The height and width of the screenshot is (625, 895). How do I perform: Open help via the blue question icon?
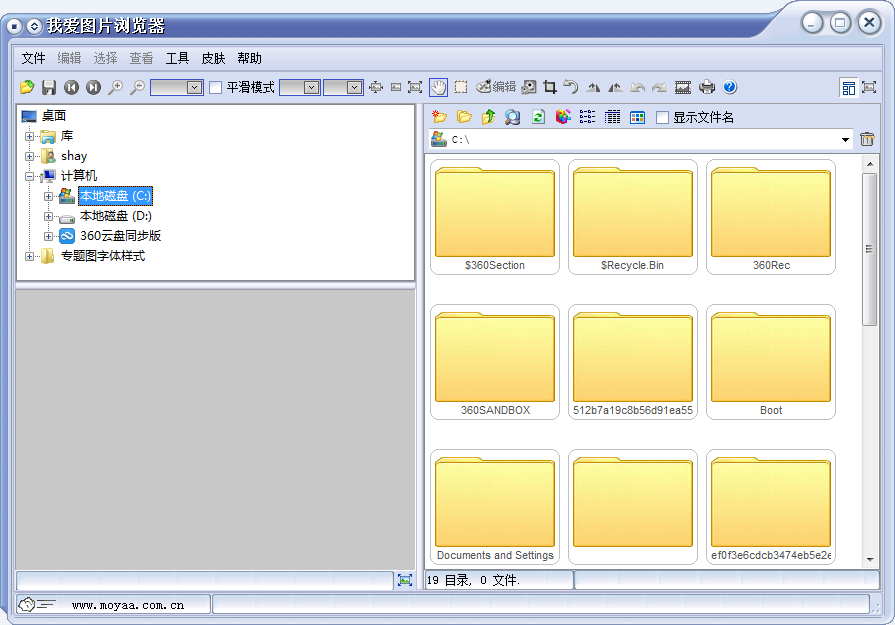pos(730,88)
